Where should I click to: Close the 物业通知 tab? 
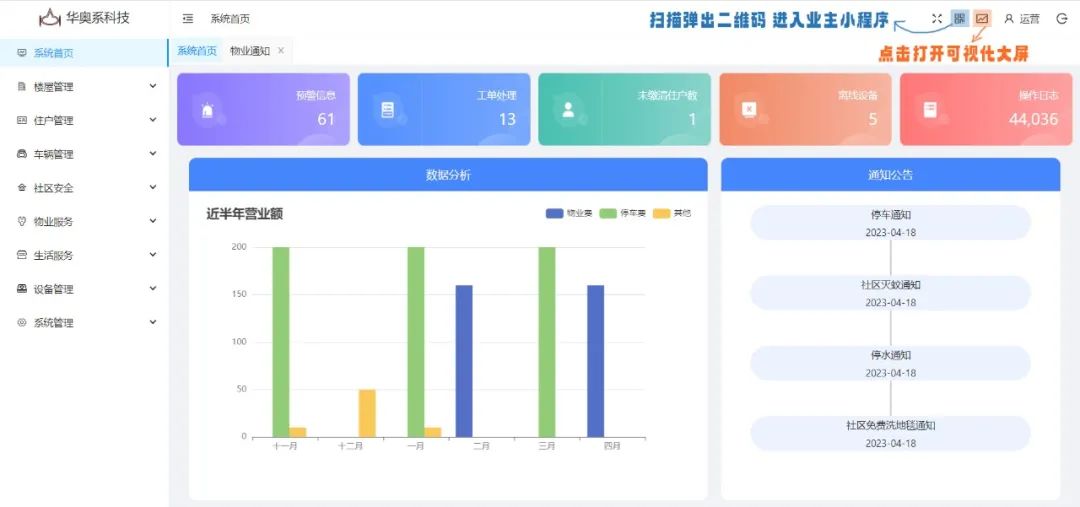pyautogui.click(x=281, y=51)
